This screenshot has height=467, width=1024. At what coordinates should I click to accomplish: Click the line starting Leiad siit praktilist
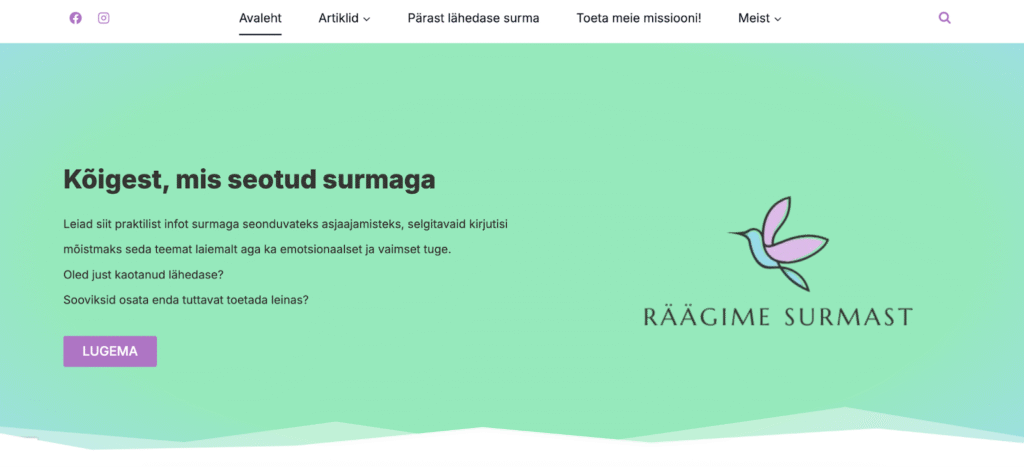pyautogui.click(x=292, y=224)
